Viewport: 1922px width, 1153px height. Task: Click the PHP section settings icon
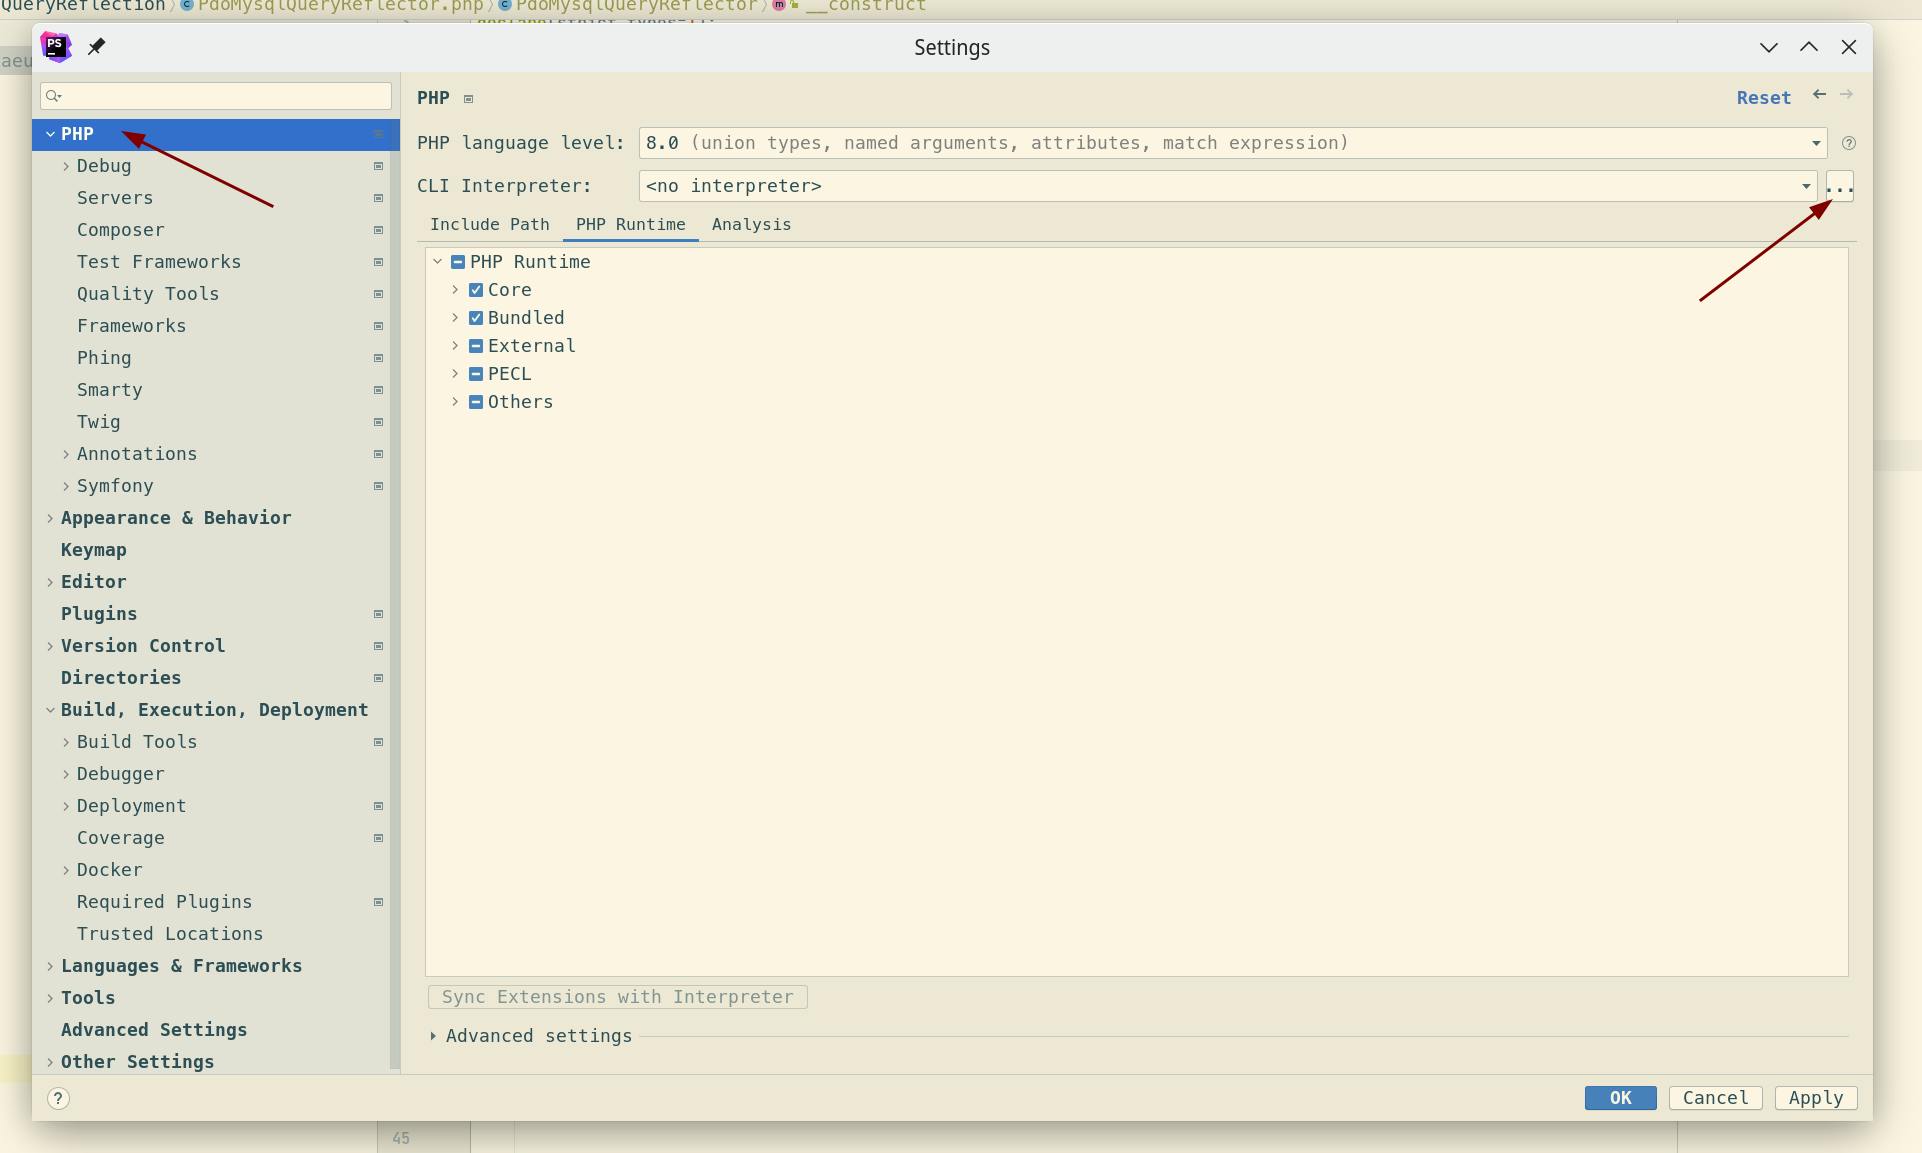click(x=377, y=135)
